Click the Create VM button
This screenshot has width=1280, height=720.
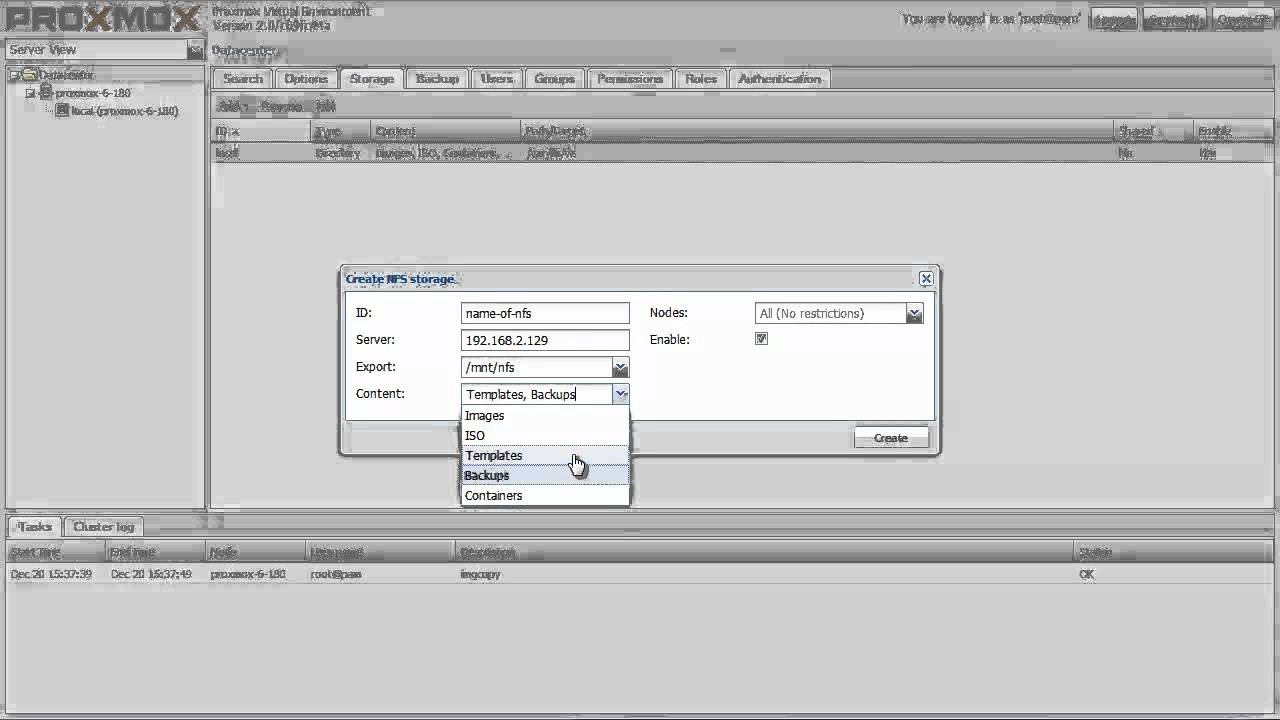[x=1174, y=20]
